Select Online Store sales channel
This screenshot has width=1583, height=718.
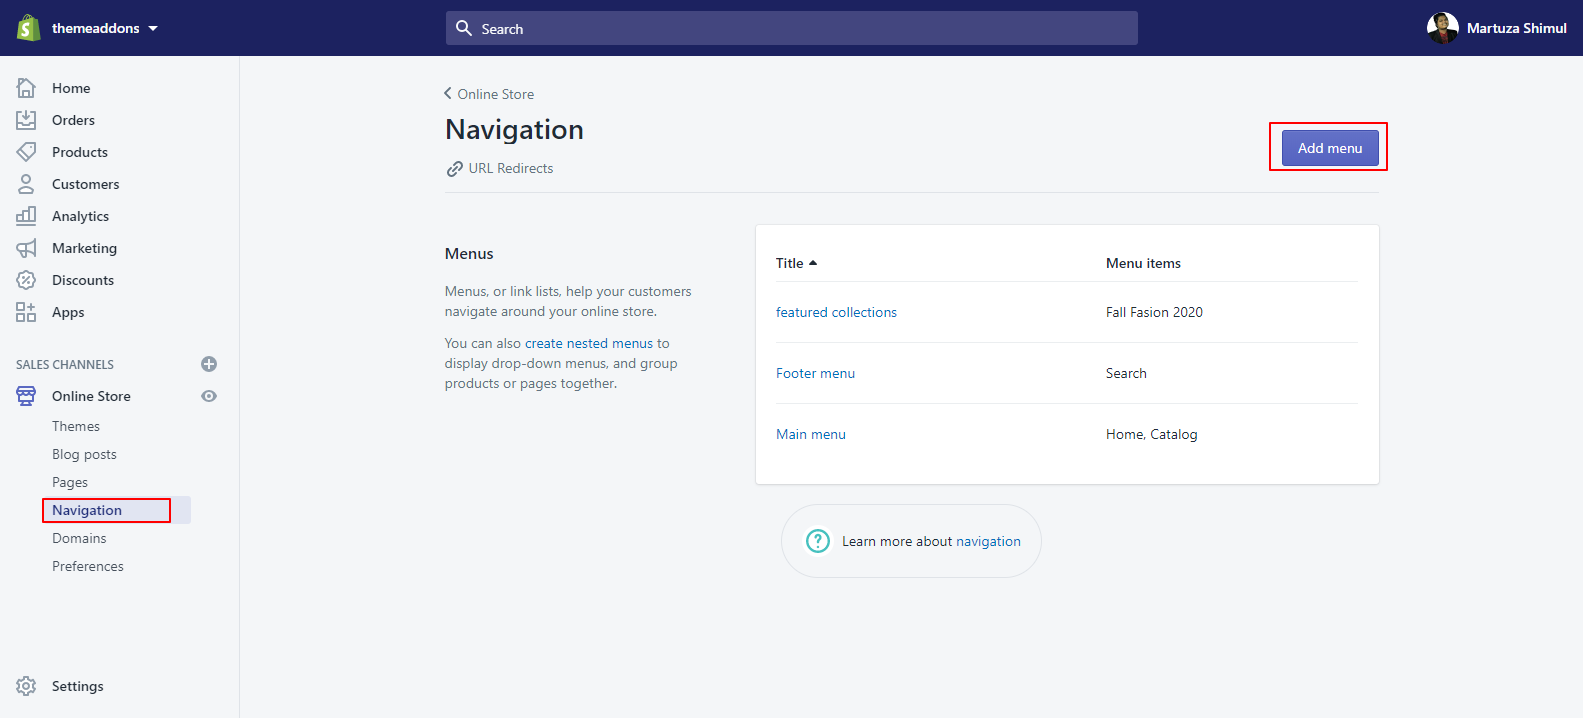point(91,396)
